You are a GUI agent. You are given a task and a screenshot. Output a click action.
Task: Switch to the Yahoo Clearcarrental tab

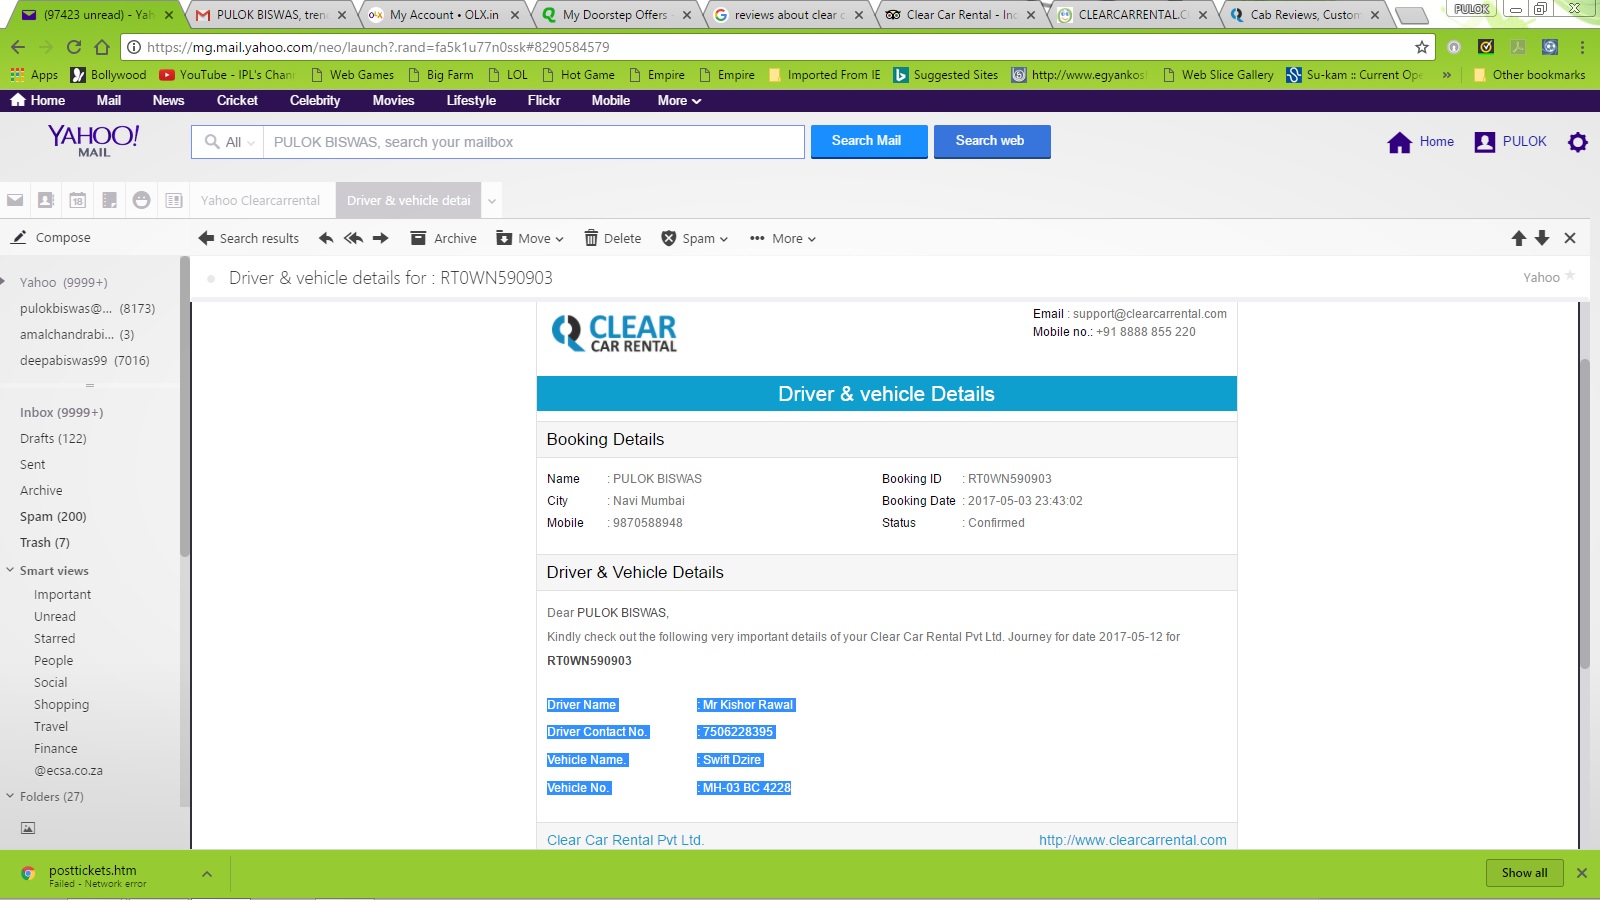(260, 200)
